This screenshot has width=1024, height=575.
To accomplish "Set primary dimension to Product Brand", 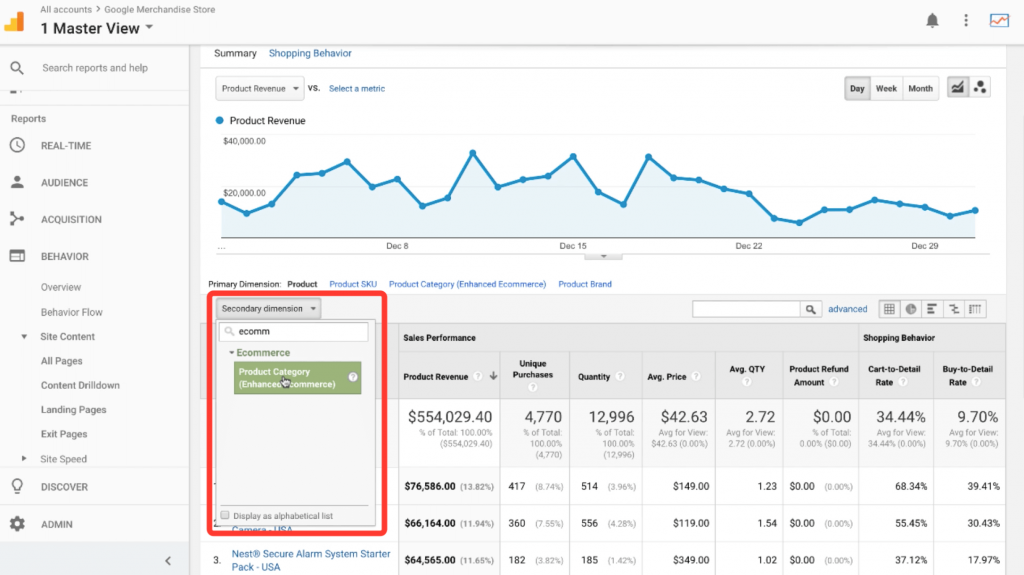I will point(585,284).
